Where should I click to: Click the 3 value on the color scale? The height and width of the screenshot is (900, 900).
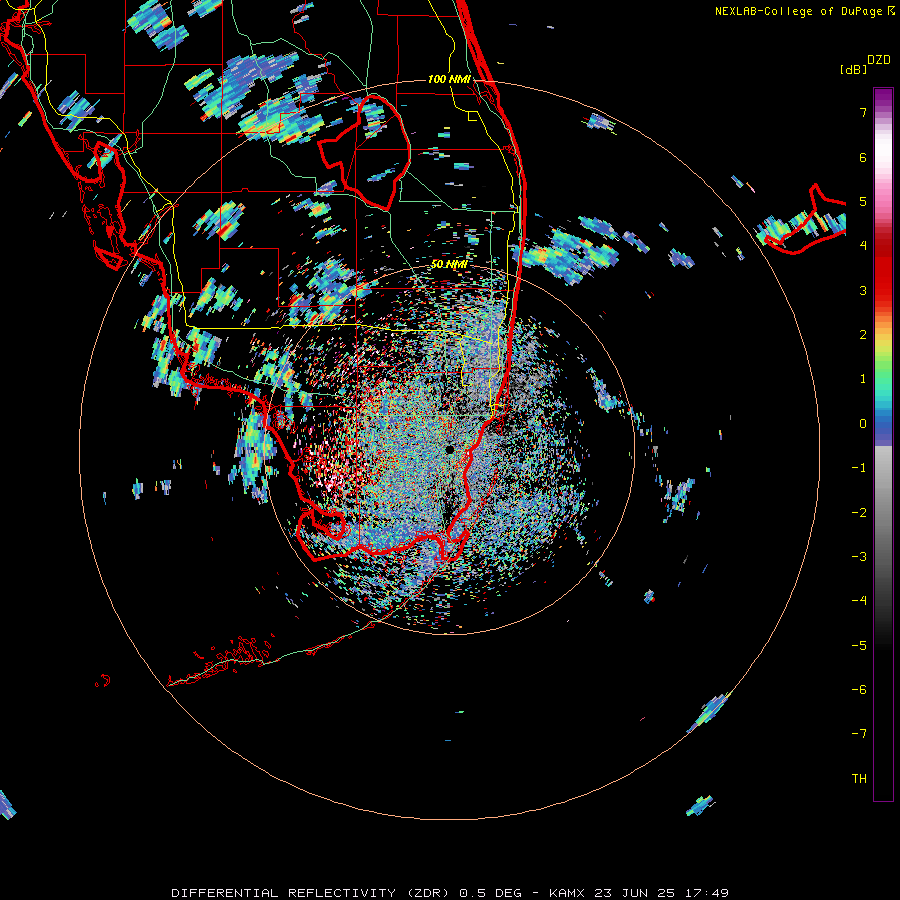[863, 290]
